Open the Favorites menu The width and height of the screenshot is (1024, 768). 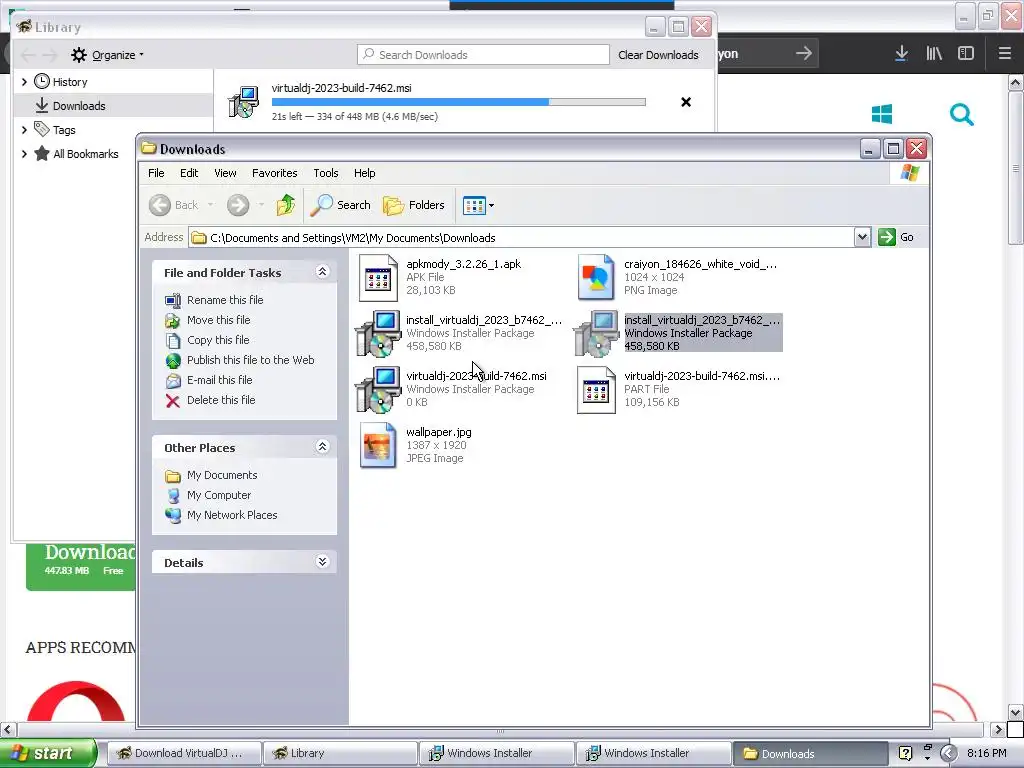[x=274, y=173]
